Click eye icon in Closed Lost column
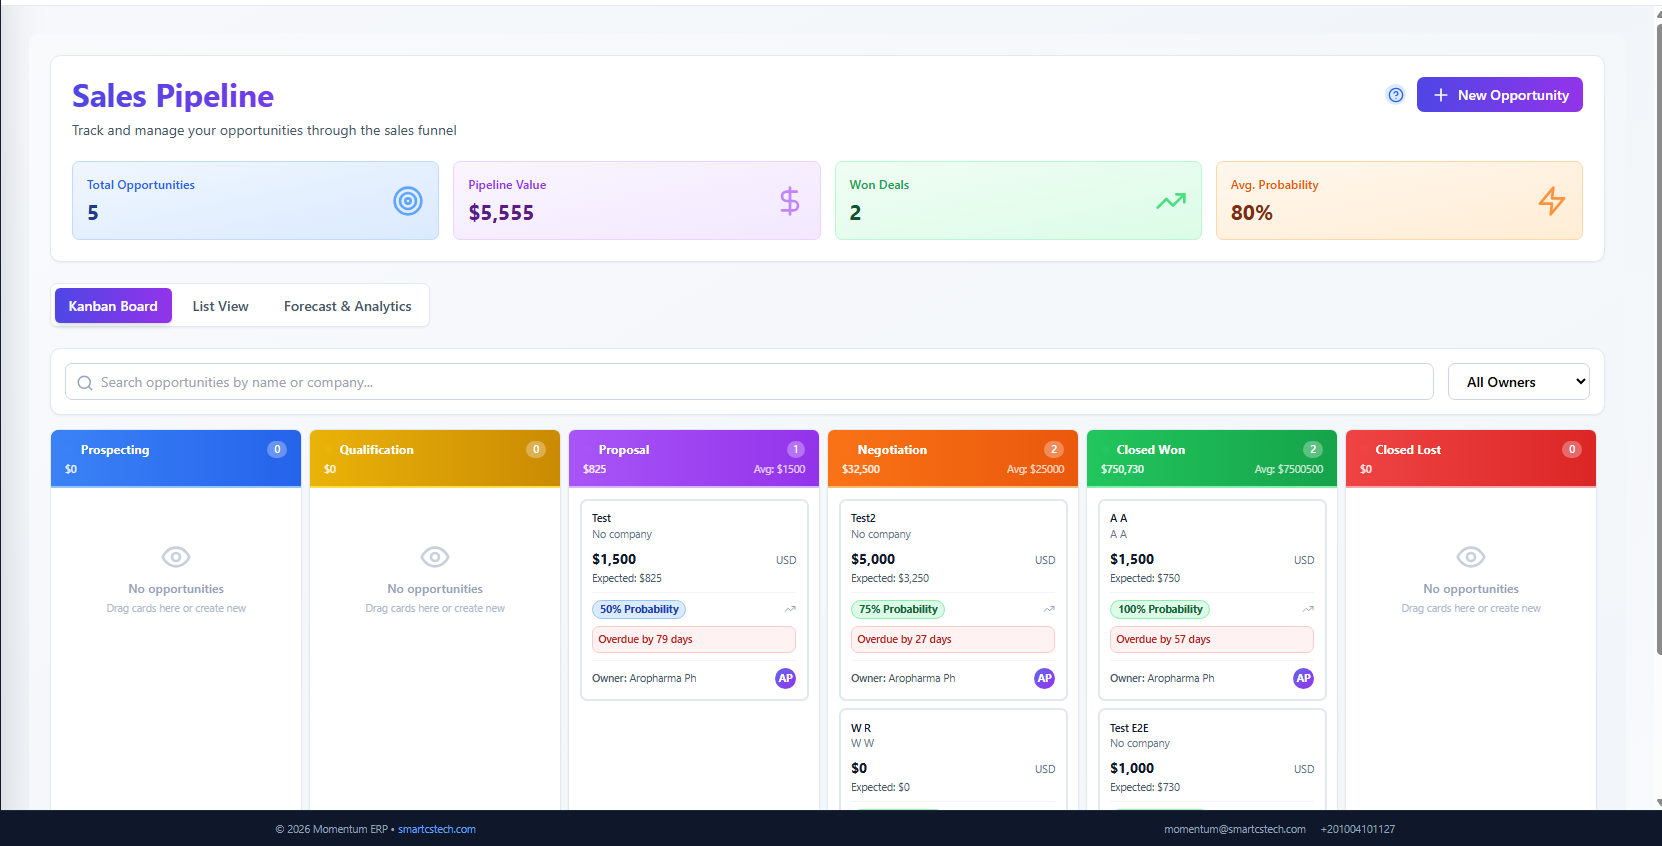The image size is (1662, 846). [1471, 557]
